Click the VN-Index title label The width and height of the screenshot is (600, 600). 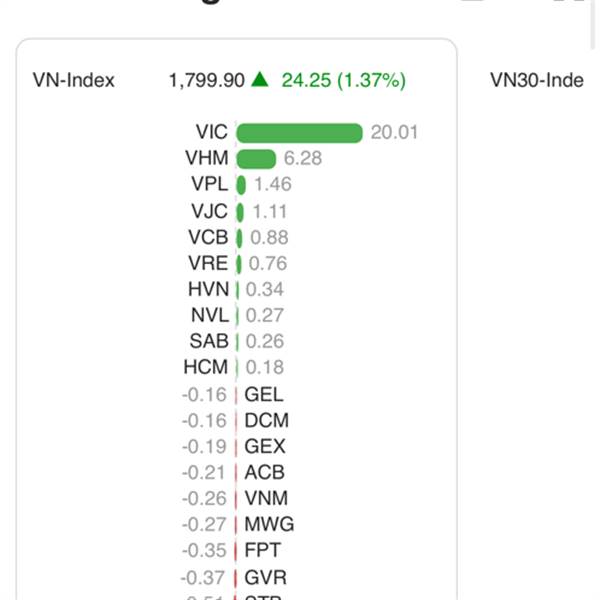pos(74,80)
